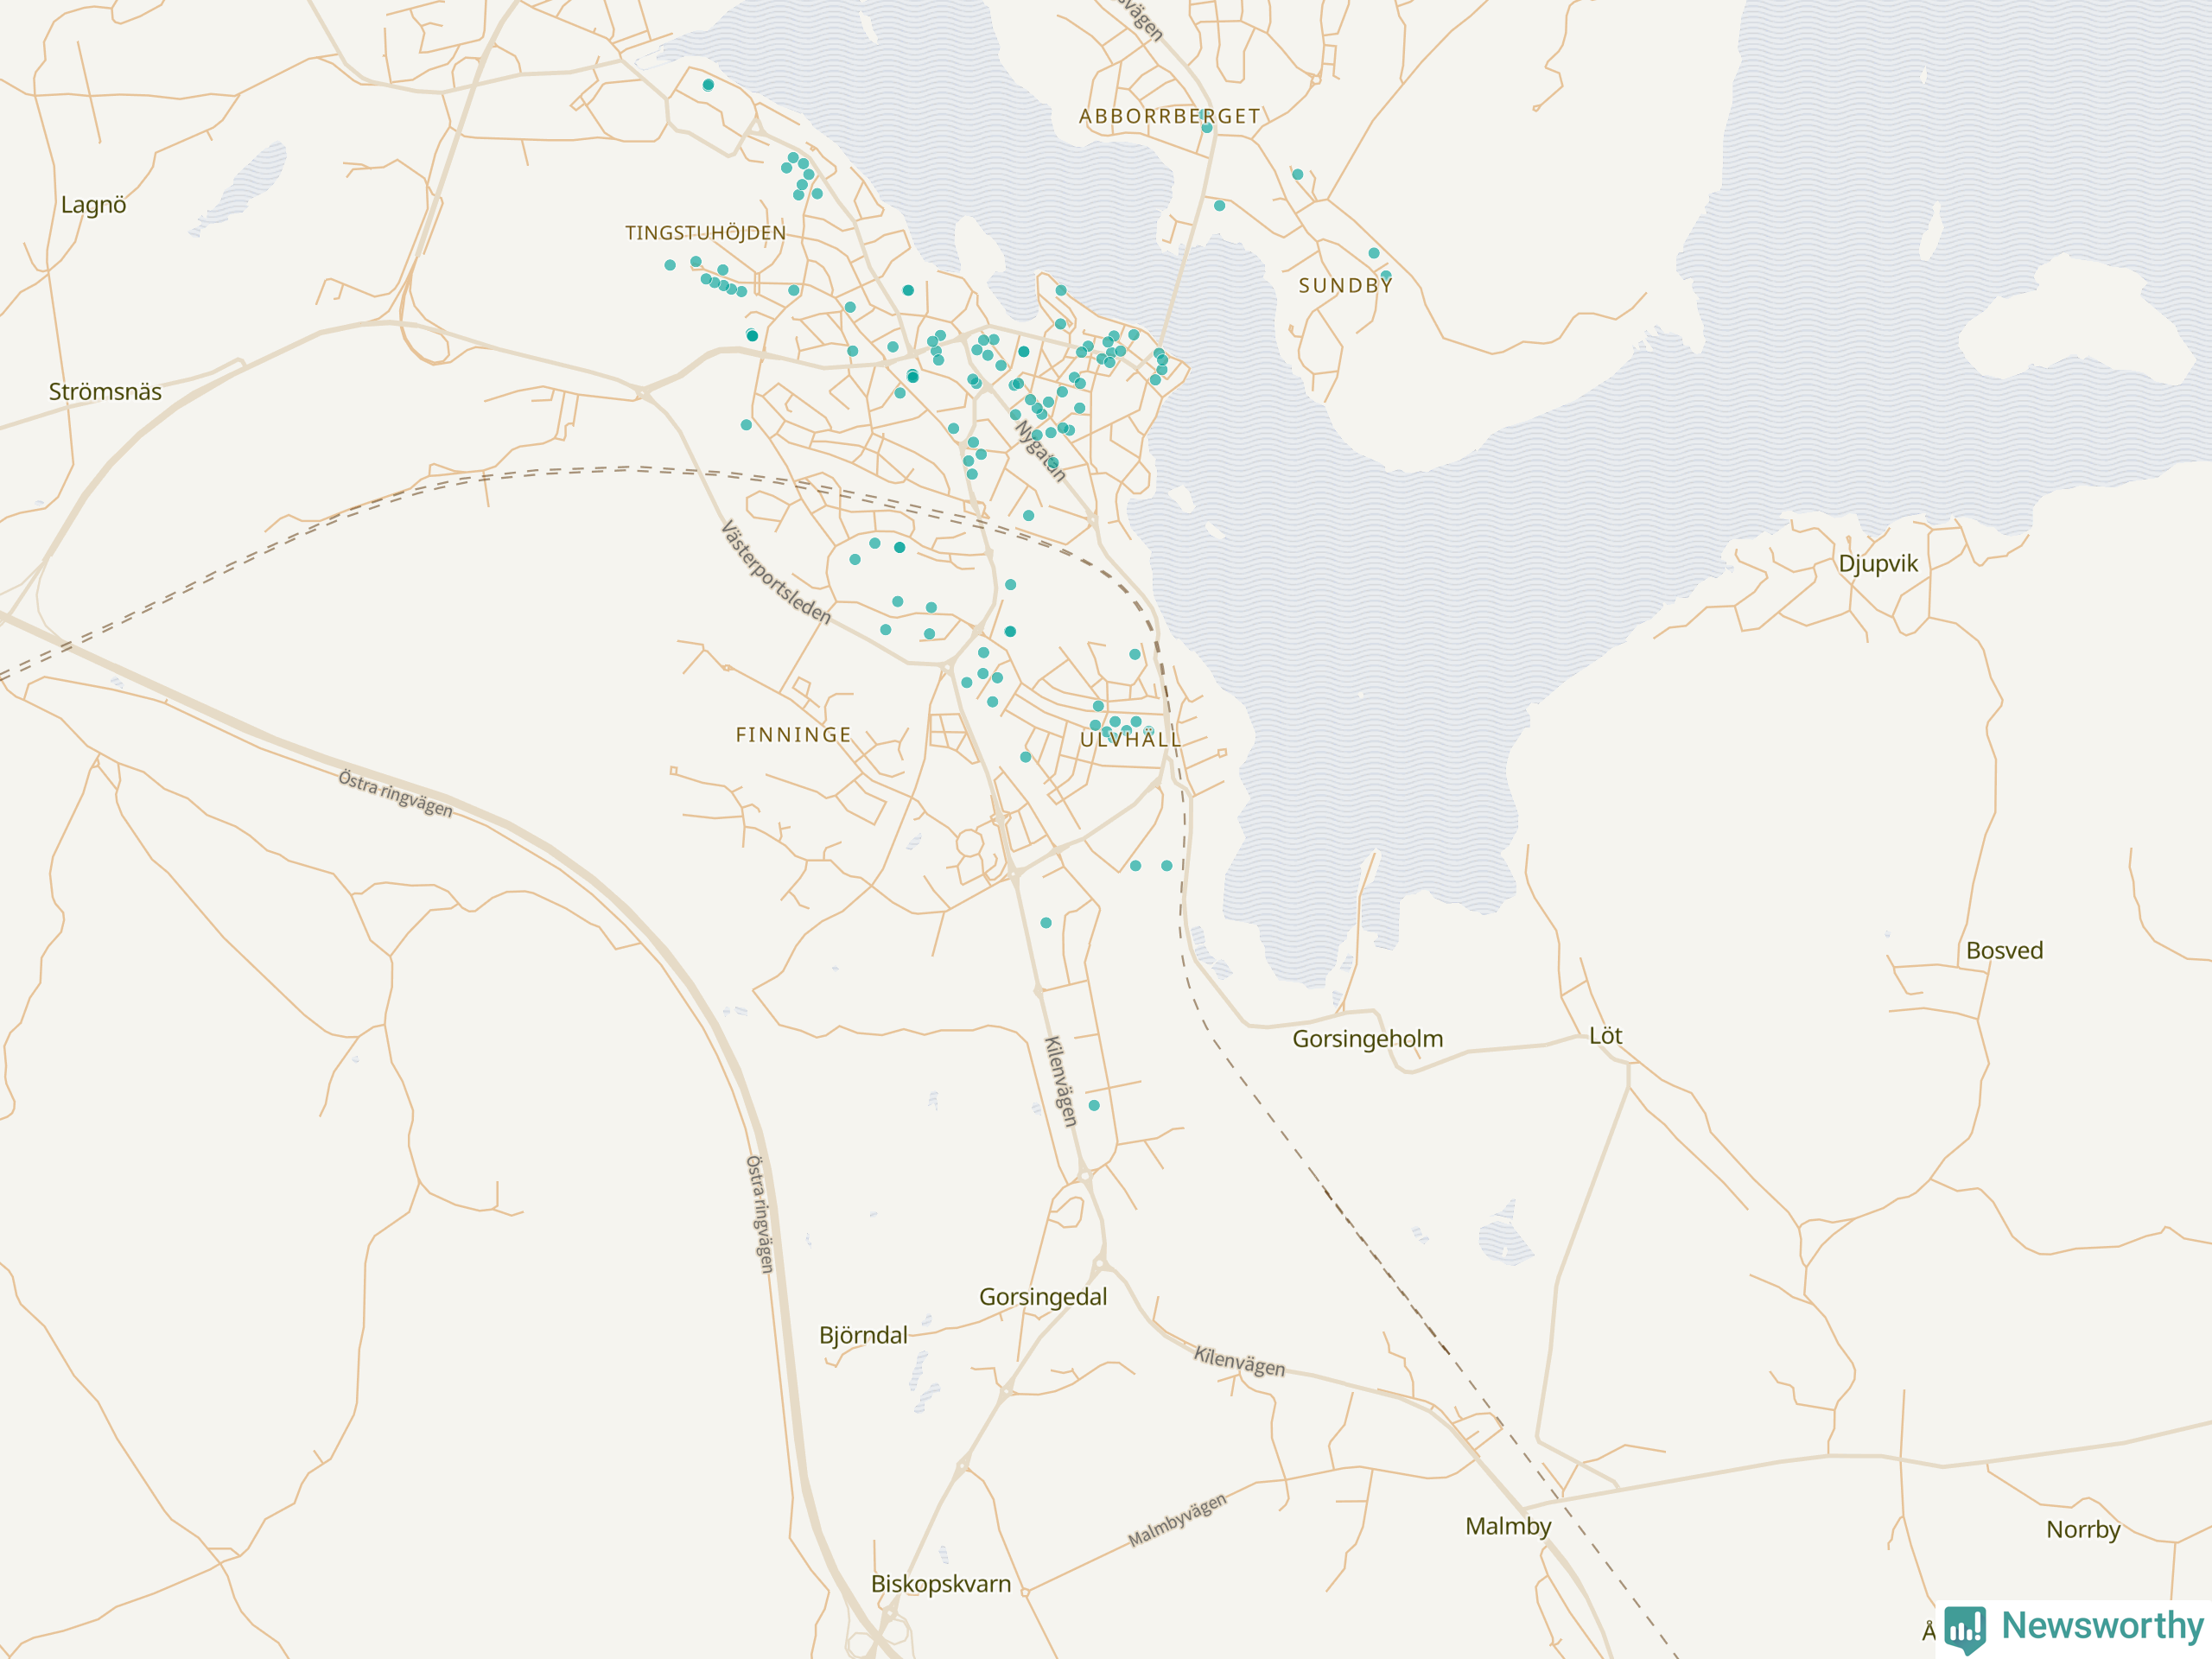Select the FINNINGE district label
This screenshot has height=1659, width=2212.
coord(793,735)
